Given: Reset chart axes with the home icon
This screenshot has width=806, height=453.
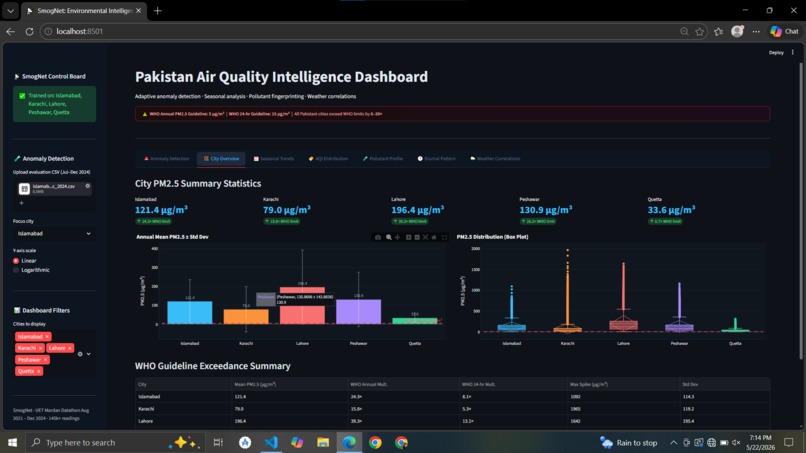Looking at the screenshot, I should [x=434, y=237].
